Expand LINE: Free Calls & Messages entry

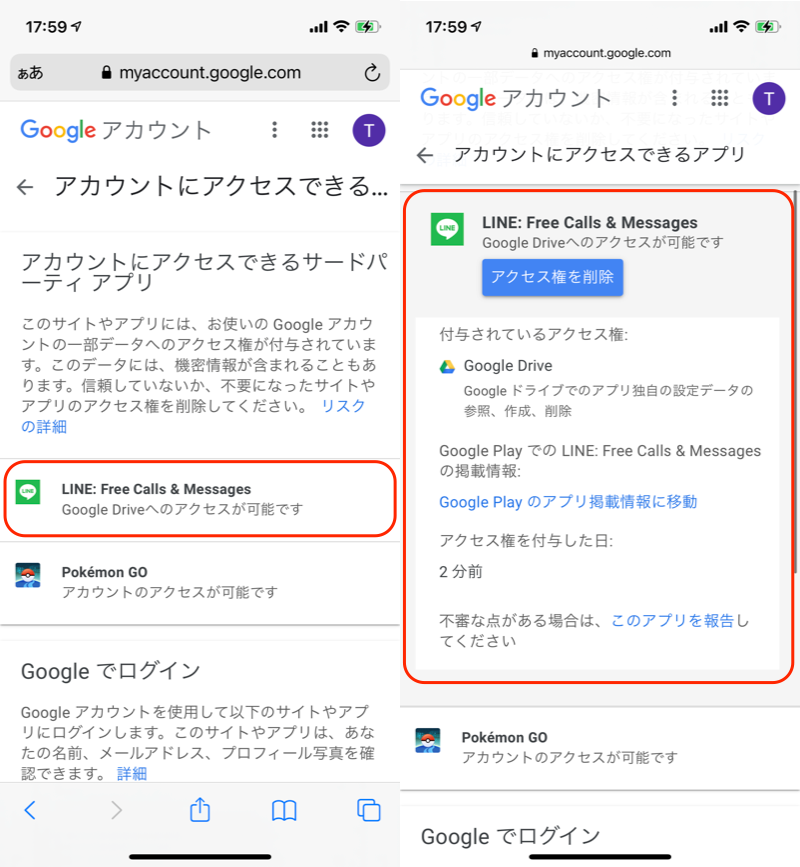200,499
